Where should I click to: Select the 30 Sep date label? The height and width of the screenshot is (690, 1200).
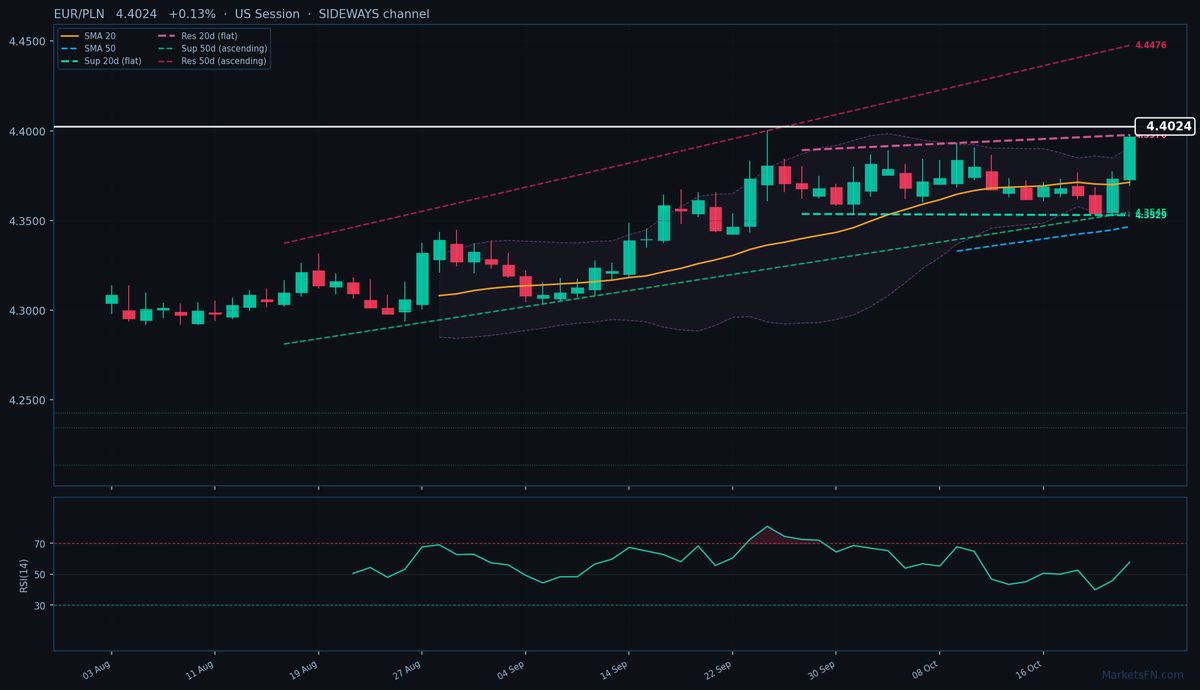click(x=821, y=669)
